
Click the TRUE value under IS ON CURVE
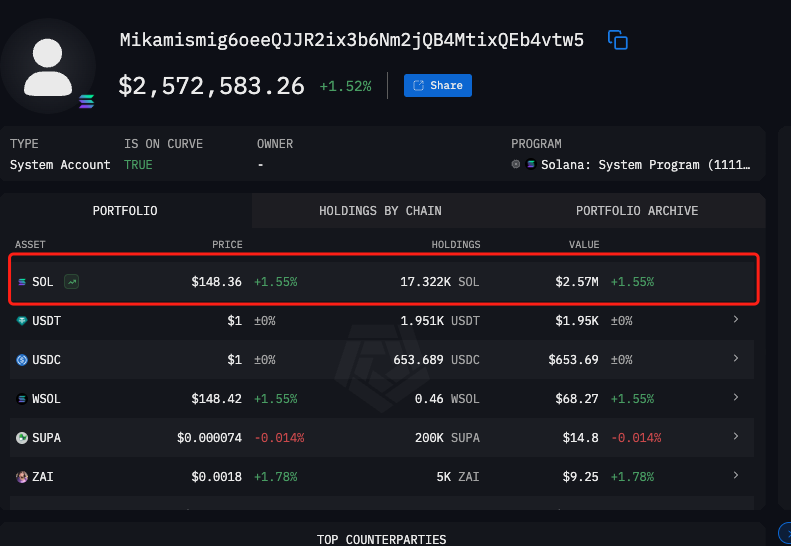pos(138,165)
